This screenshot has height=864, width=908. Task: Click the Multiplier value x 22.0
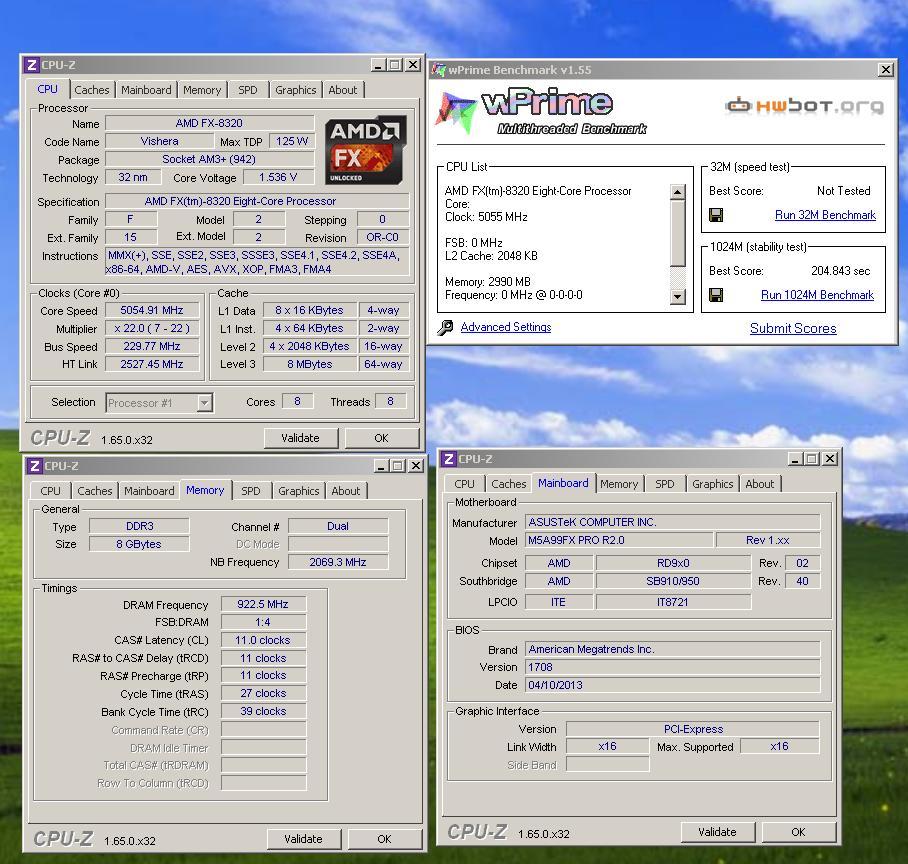point(152,328)
